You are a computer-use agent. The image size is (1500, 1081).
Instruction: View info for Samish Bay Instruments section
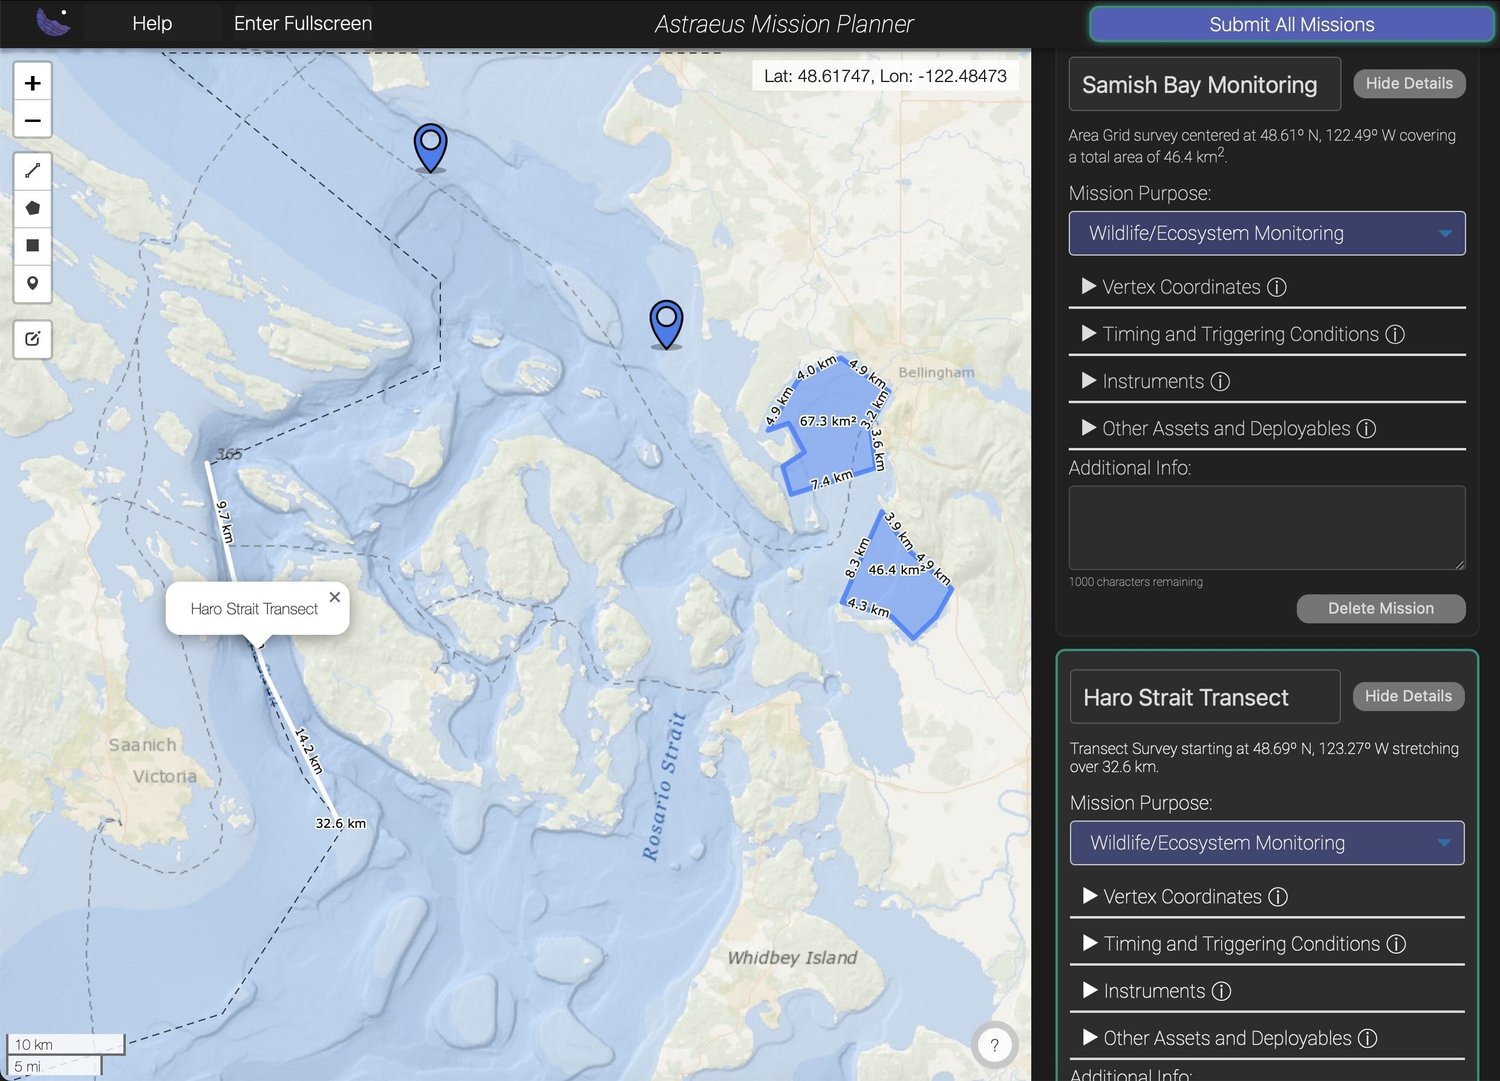point(1219,381)
